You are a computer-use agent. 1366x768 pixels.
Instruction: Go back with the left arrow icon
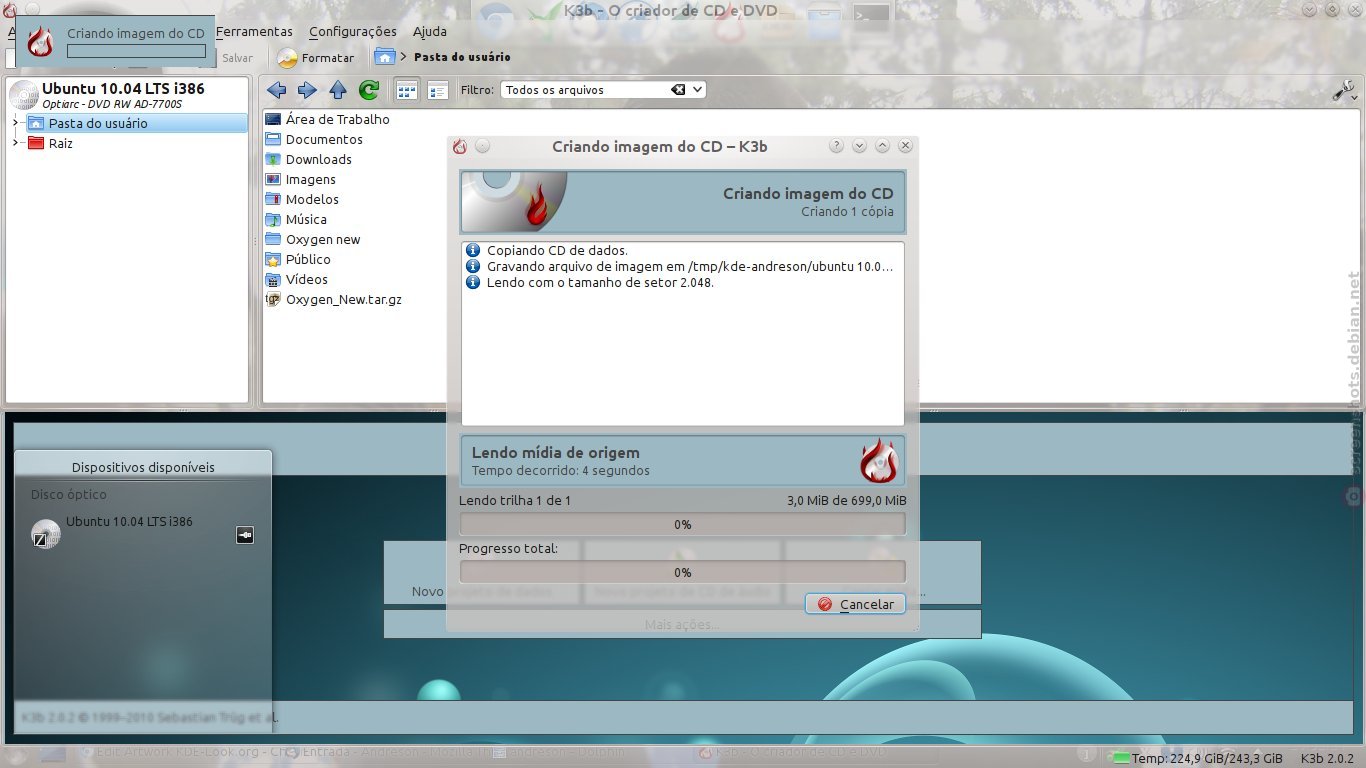(277, 90)
